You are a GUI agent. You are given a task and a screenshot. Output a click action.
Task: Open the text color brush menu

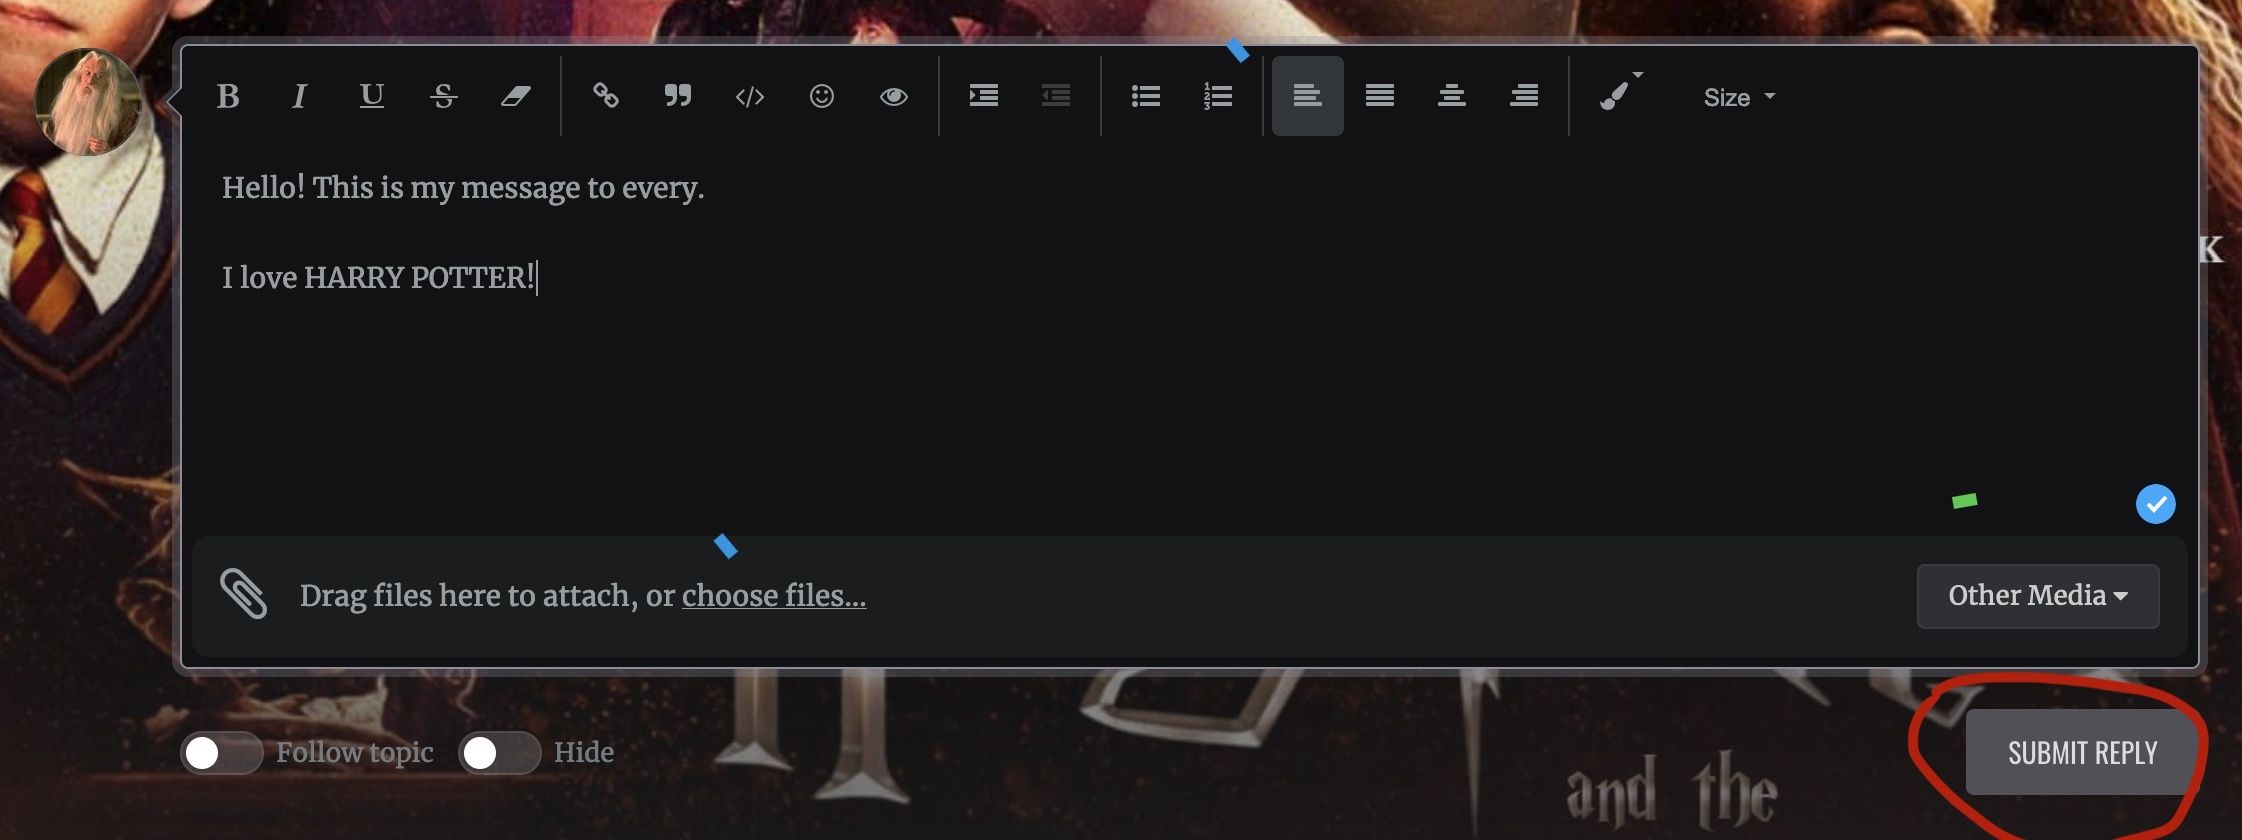[1620, 93]
